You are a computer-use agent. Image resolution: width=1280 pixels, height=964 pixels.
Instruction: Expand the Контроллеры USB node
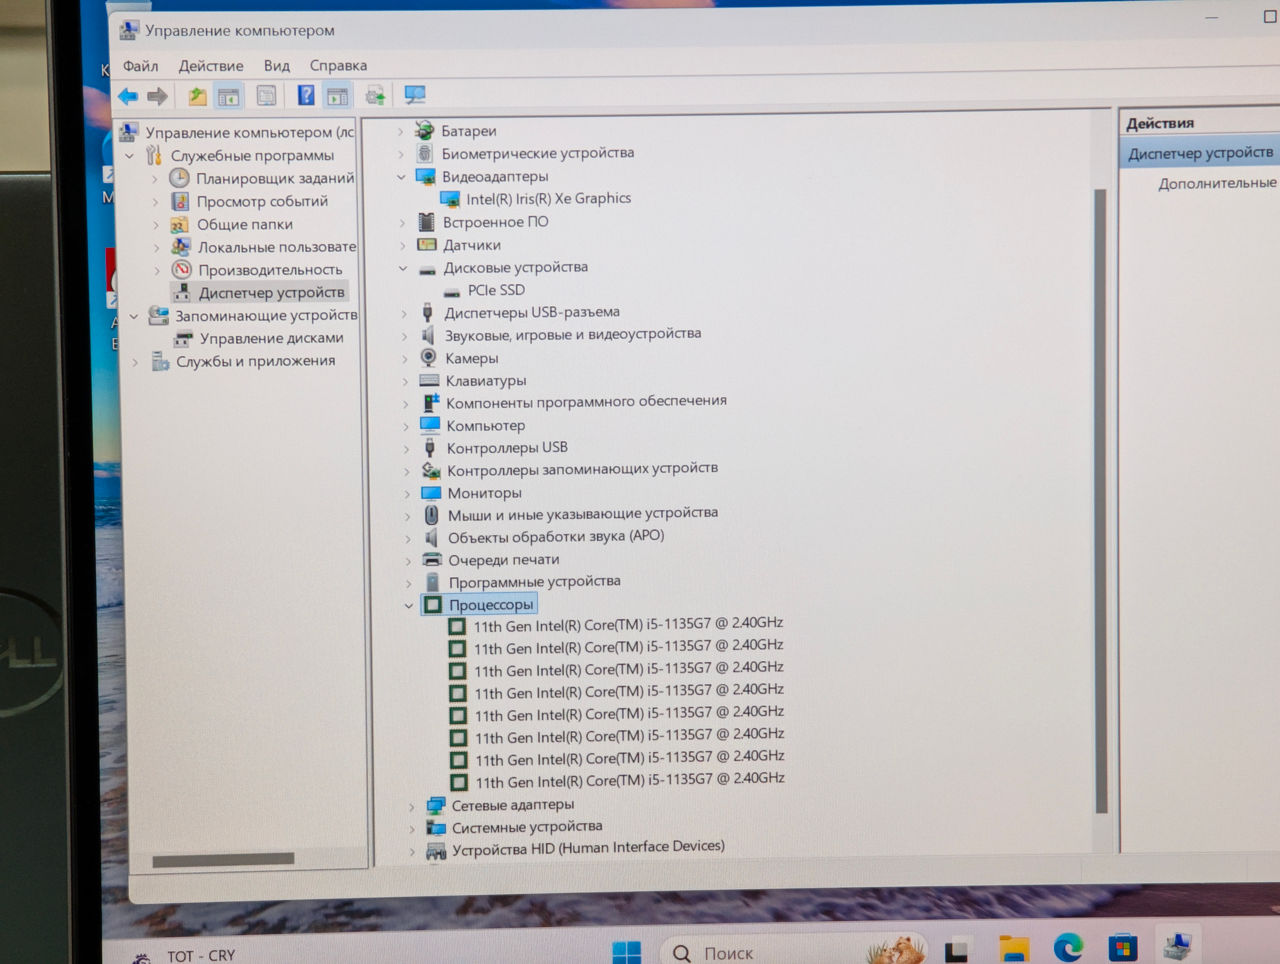click(x=405, y=449)
